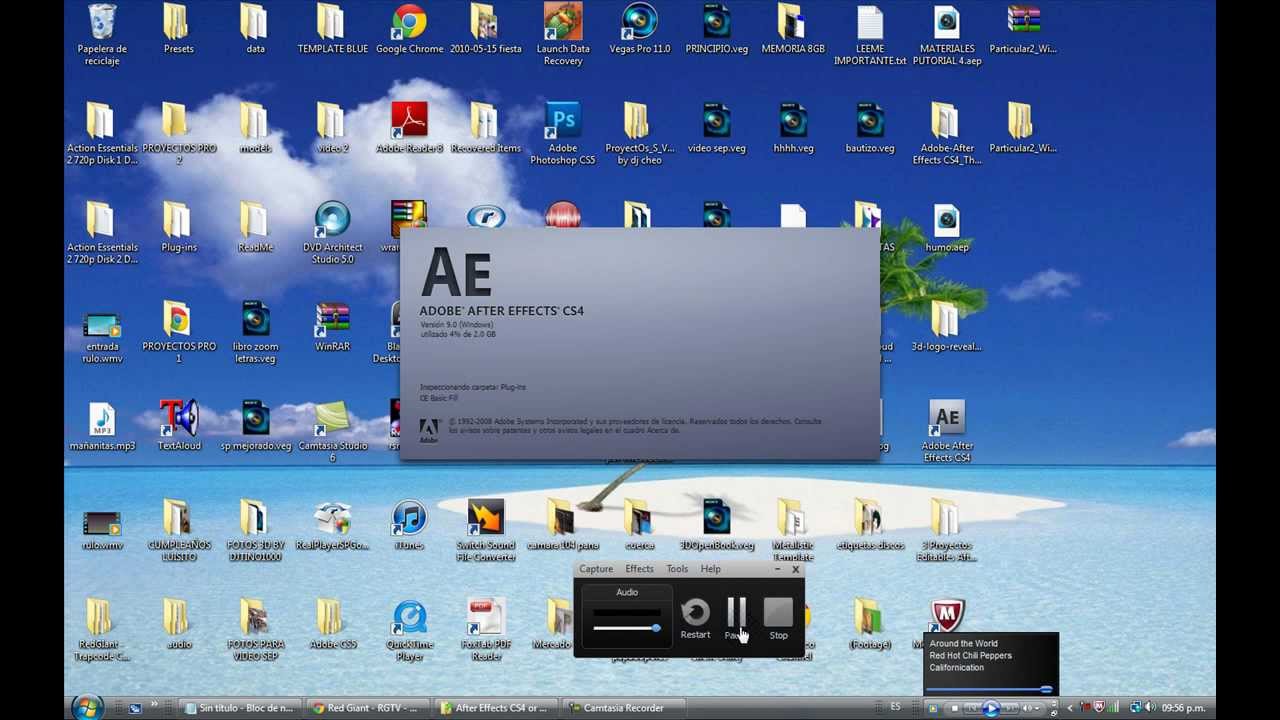Image resolution: width=1280 pixels, height=720 pixels.
Task: Show hidden system tray icons arrow
Action: pyautogui.click(x=1069, y=708)
